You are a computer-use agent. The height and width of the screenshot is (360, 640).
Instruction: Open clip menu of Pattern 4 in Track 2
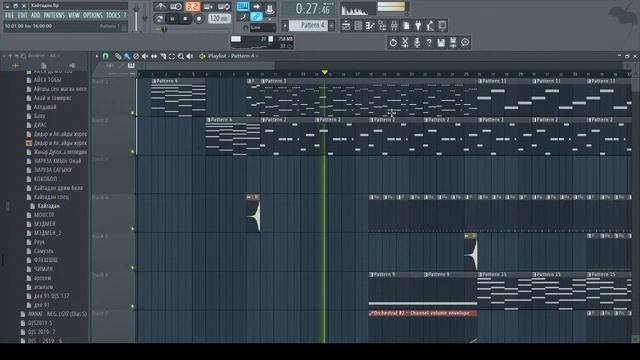pos(209,120)
